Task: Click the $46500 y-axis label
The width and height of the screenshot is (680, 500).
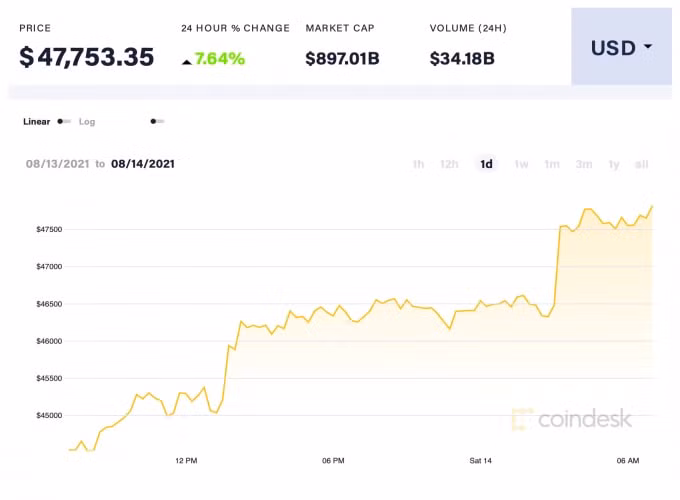Action: [x=49, y=304]
